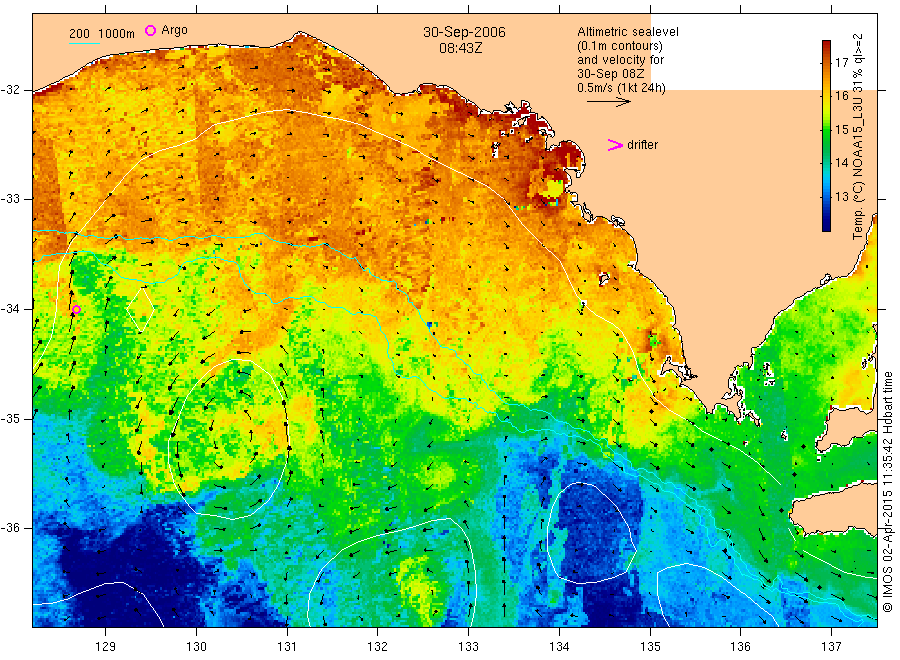This screenshot has width=900, height=660.
Task: Click the IMOS copyright timestamp text
Action: (x=887, y=492)
